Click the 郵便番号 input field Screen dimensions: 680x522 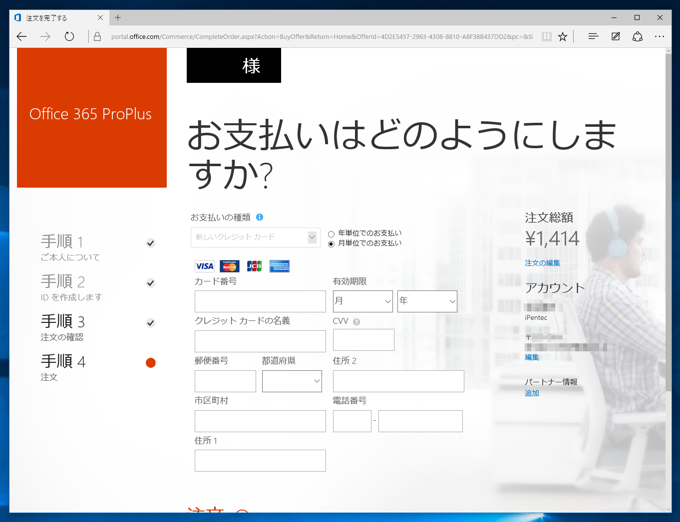click(x=225, y=381)
